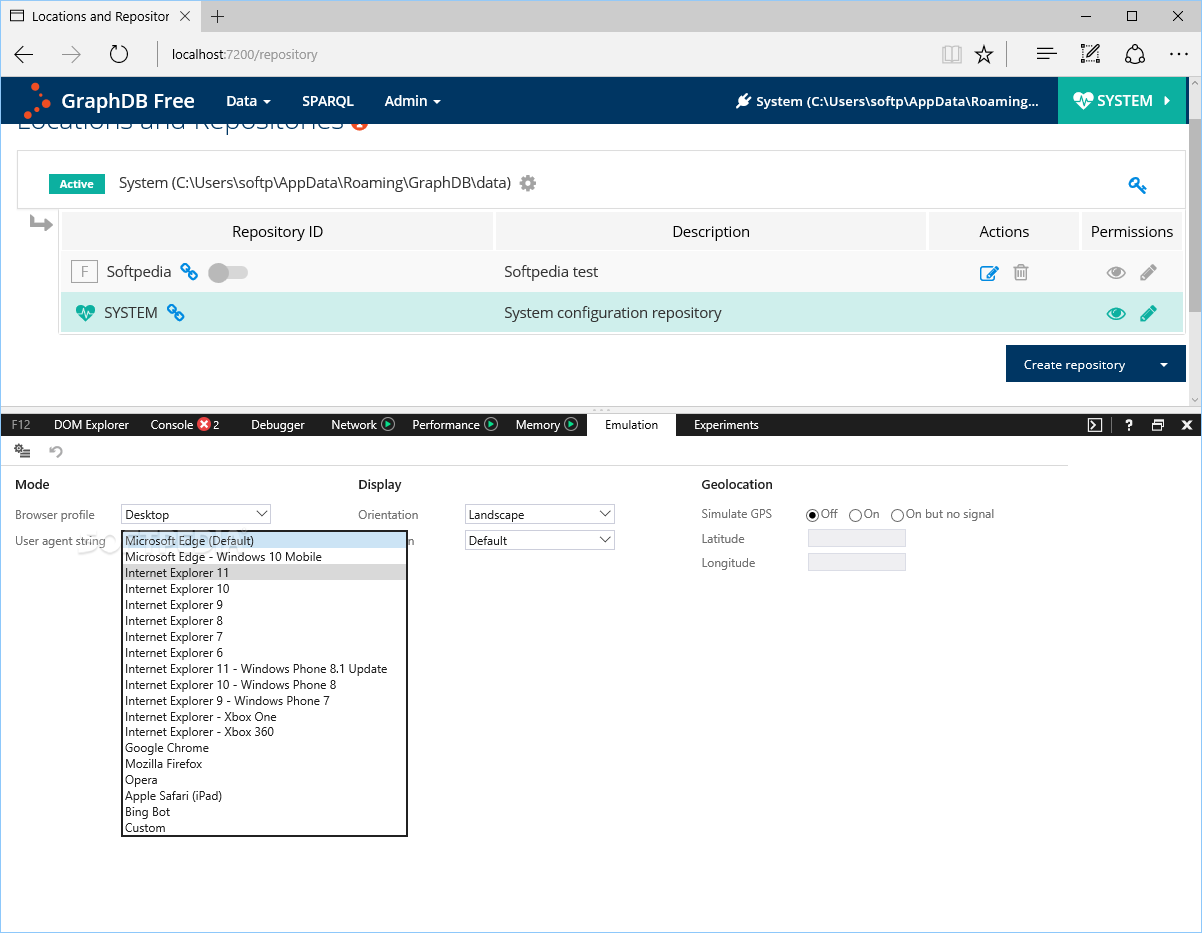The width and height of the screenshot is (1202, 933).
Task: Select Microsoft Edge - Windows 10 Mobile
Action: click(264, 557)
